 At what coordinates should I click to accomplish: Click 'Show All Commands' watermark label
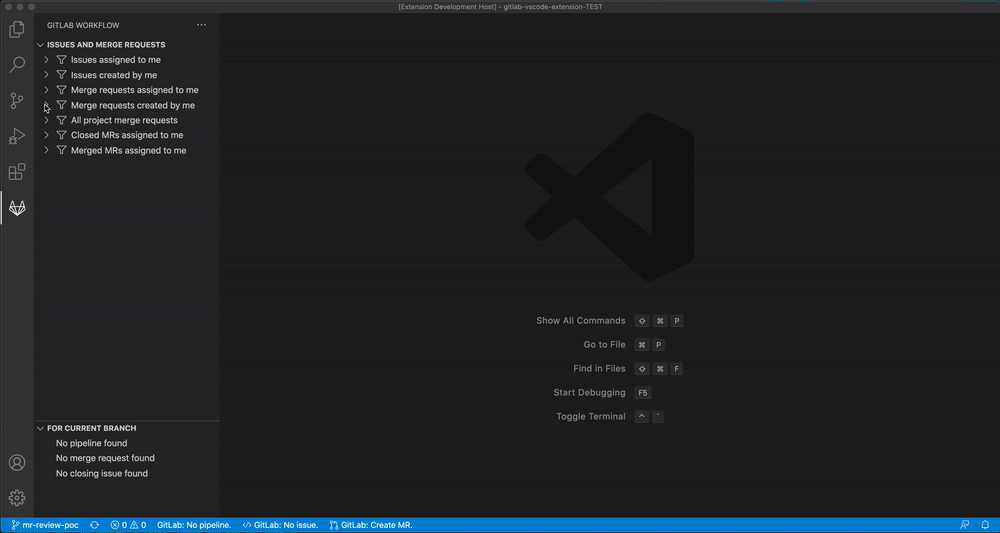[x=581, y=321]
